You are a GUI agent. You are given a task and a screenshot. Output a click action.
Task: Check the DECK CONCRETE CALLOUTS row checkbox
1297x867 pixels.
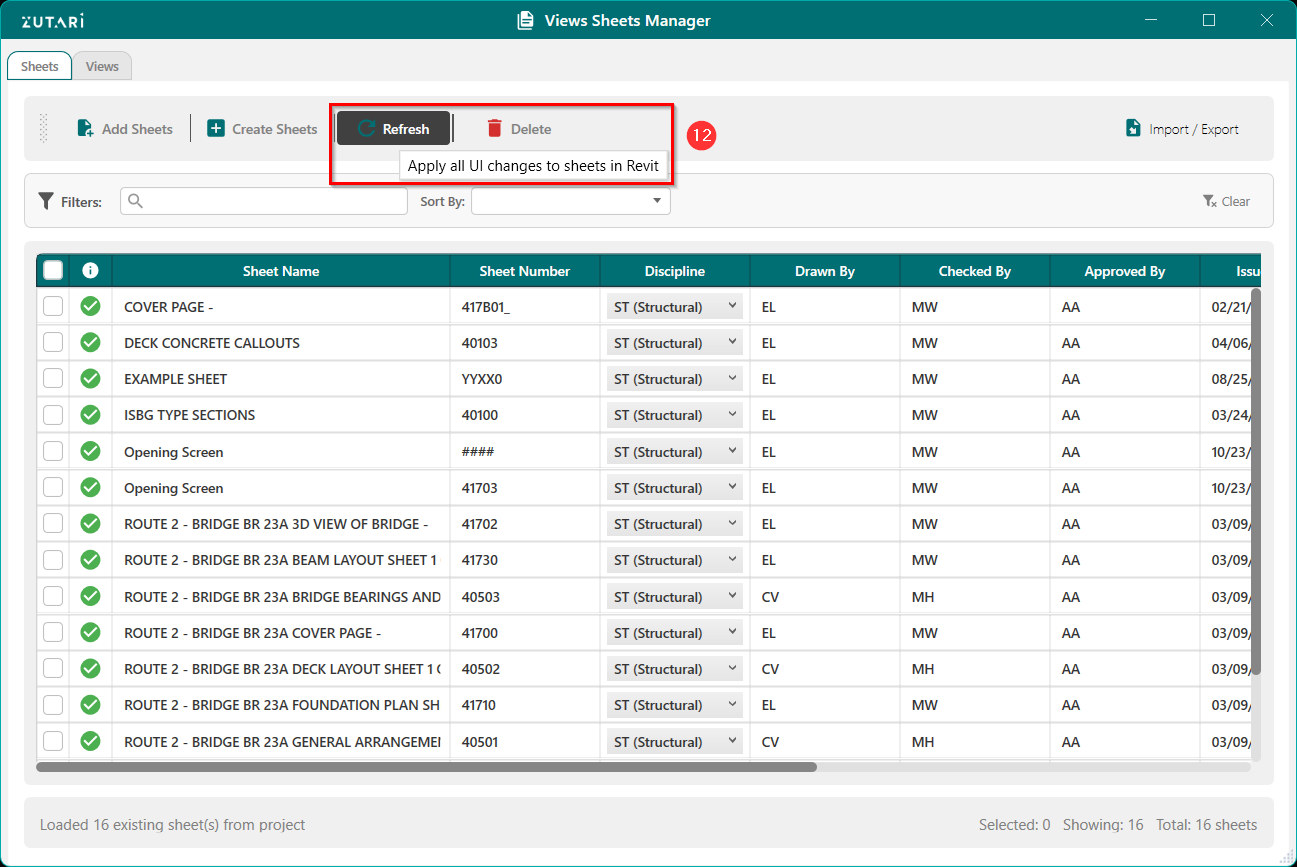tap(53, 343)
